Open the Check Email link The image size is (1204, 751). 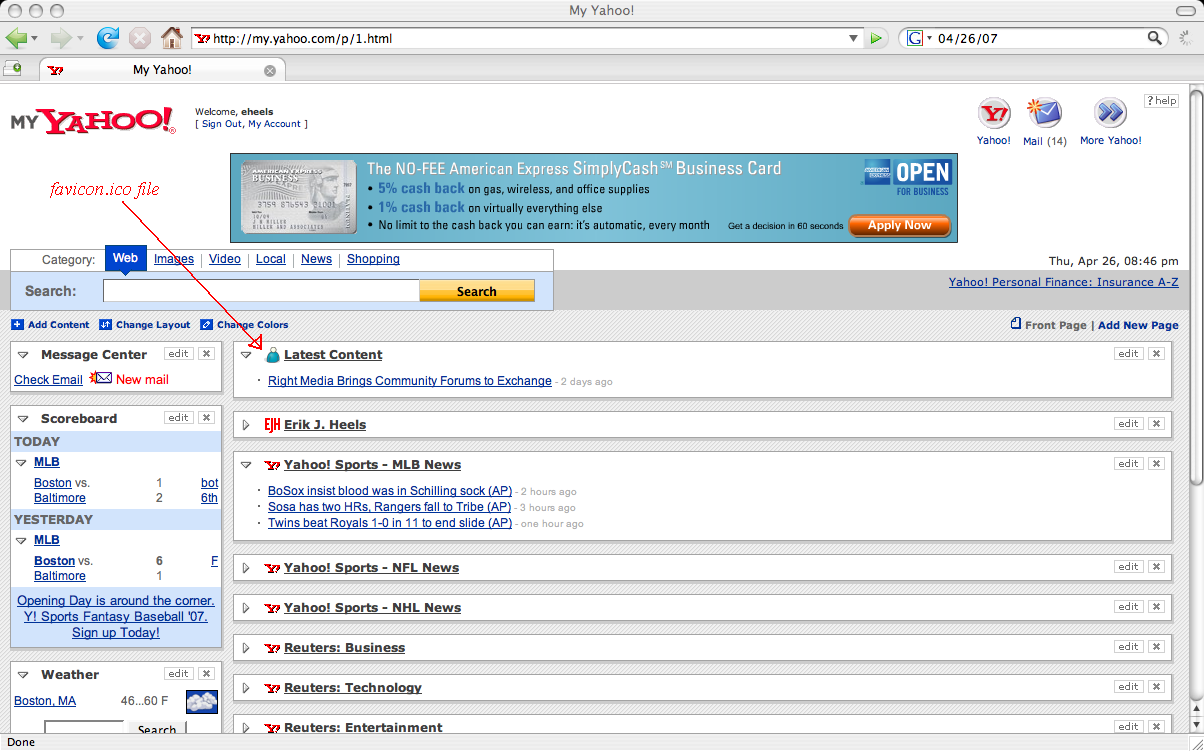(x=48, y=380)
